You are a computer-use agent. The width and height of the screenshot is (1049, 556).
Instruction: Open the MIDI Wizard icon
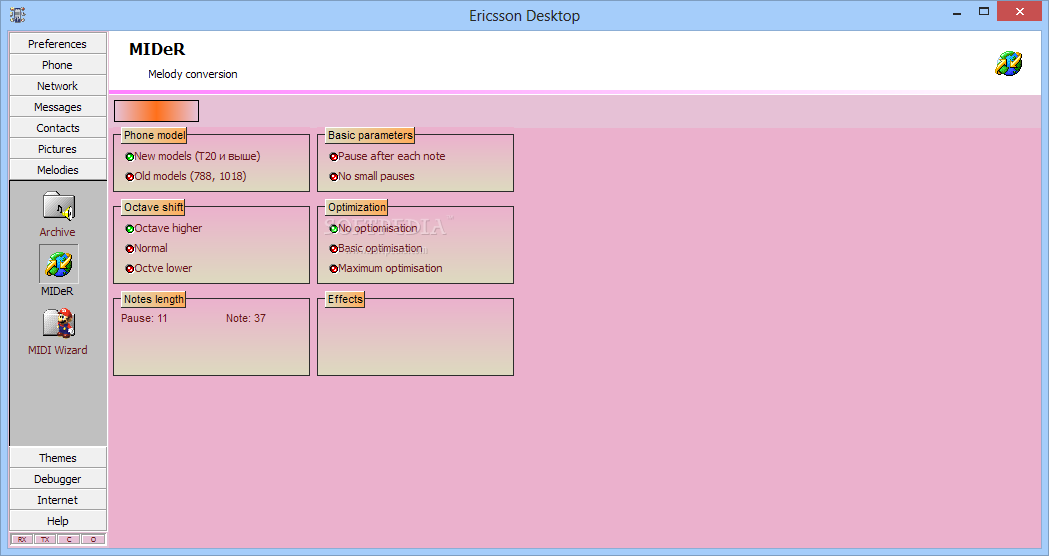(x=58, y=323)
